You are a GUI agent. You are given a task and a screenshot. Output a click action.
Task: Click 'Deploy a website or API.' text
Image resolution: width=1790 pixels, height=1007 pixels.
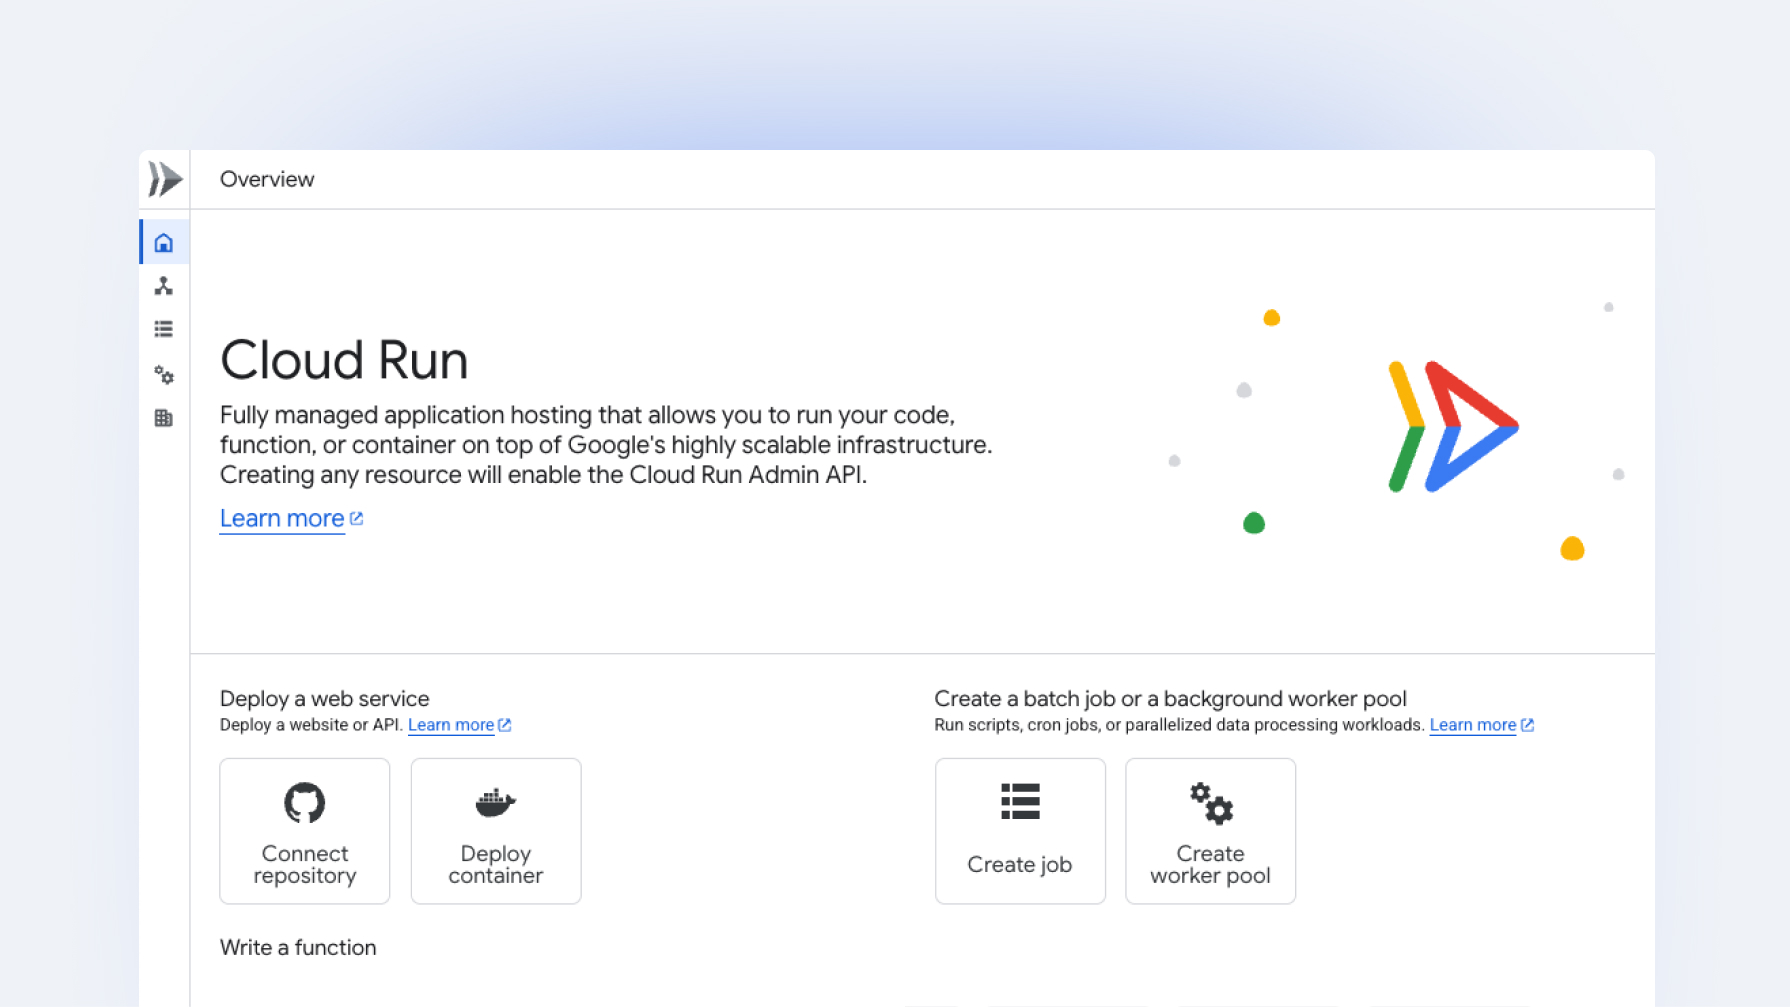click(x=311, y=725)
